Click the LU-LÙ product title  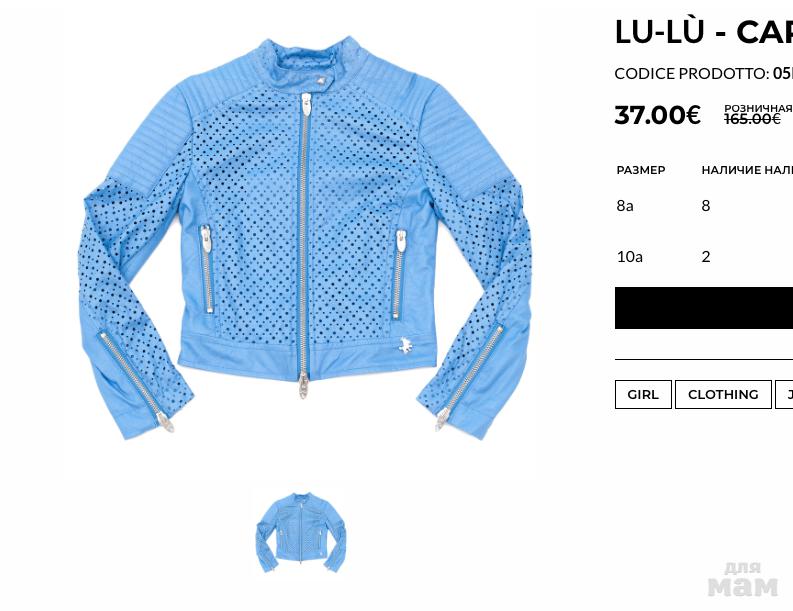coord(703,31)
